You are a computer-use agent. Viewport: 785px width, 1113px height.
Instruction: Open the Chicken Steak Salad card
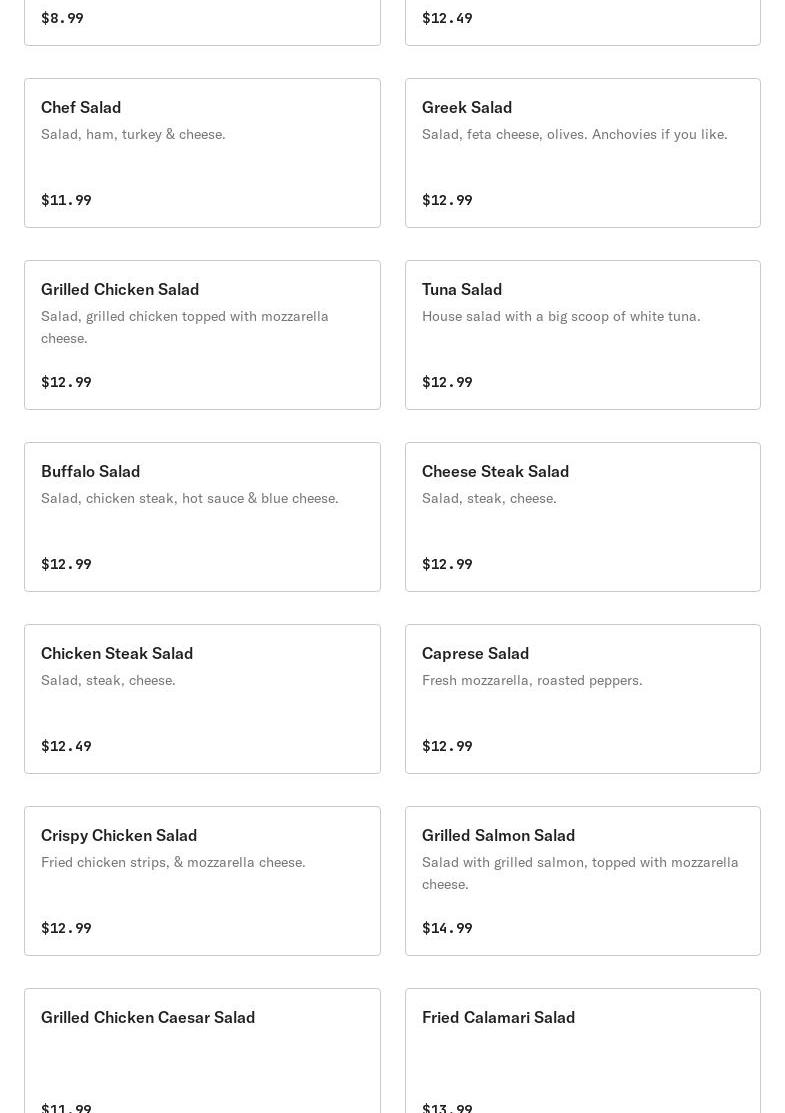[202, 699]
